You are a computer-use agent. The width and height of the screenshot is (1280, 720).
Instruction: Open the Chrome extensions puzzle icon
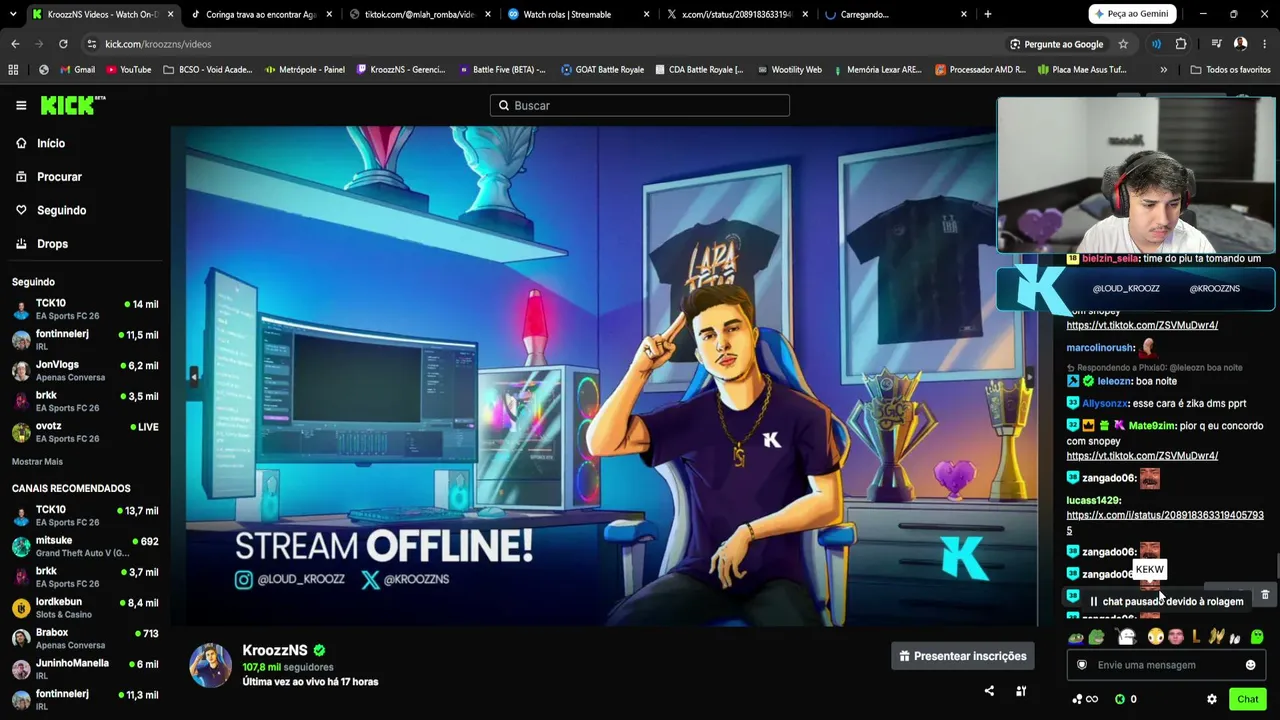pyautogui.click(x=1181, y=44)
